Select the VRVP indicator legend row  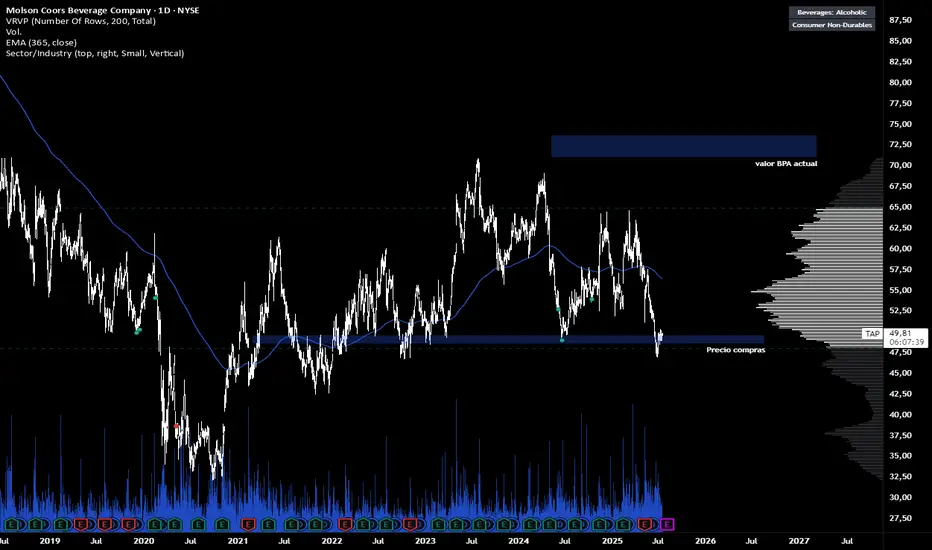(81, 21)
